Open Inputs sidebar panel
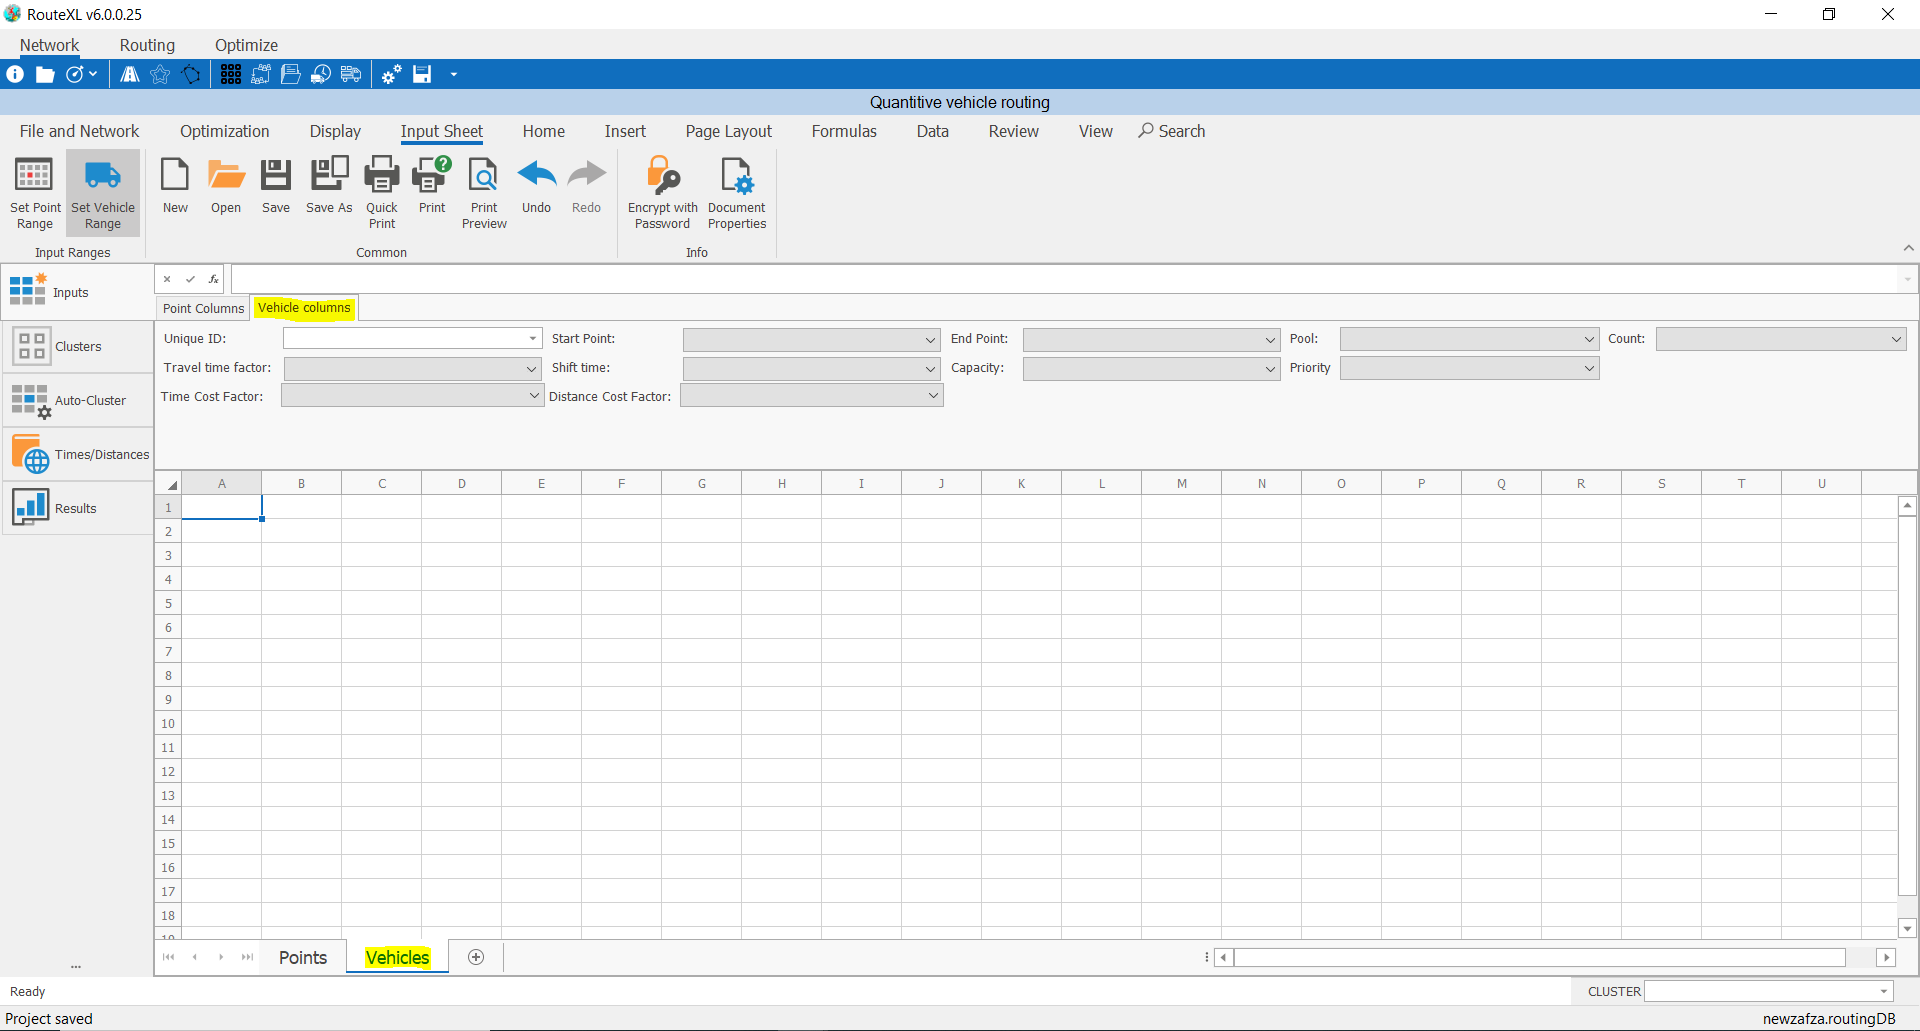Screen dimensions: 1920x1031 77,292
